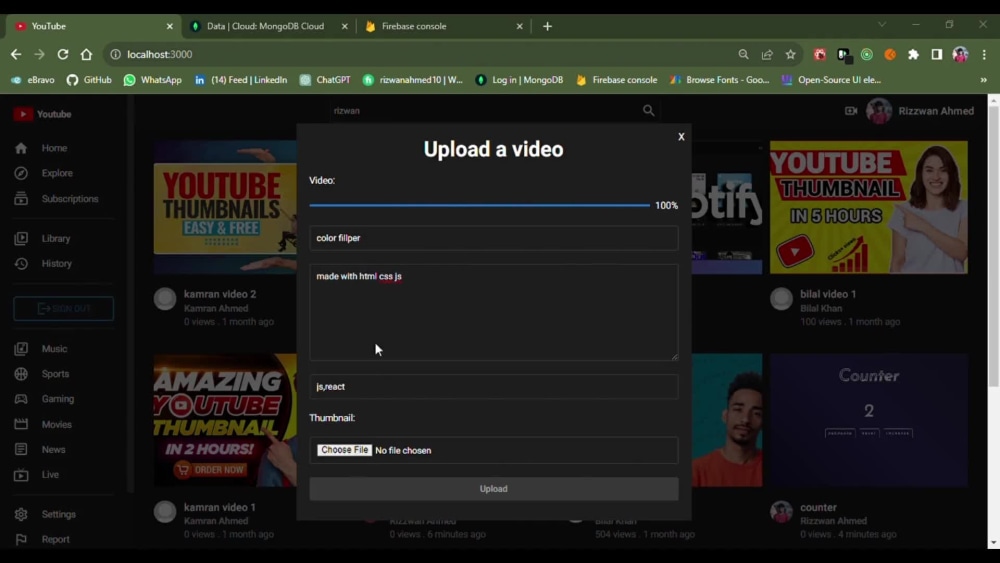Open GitHub bookmark

(89, 80)
